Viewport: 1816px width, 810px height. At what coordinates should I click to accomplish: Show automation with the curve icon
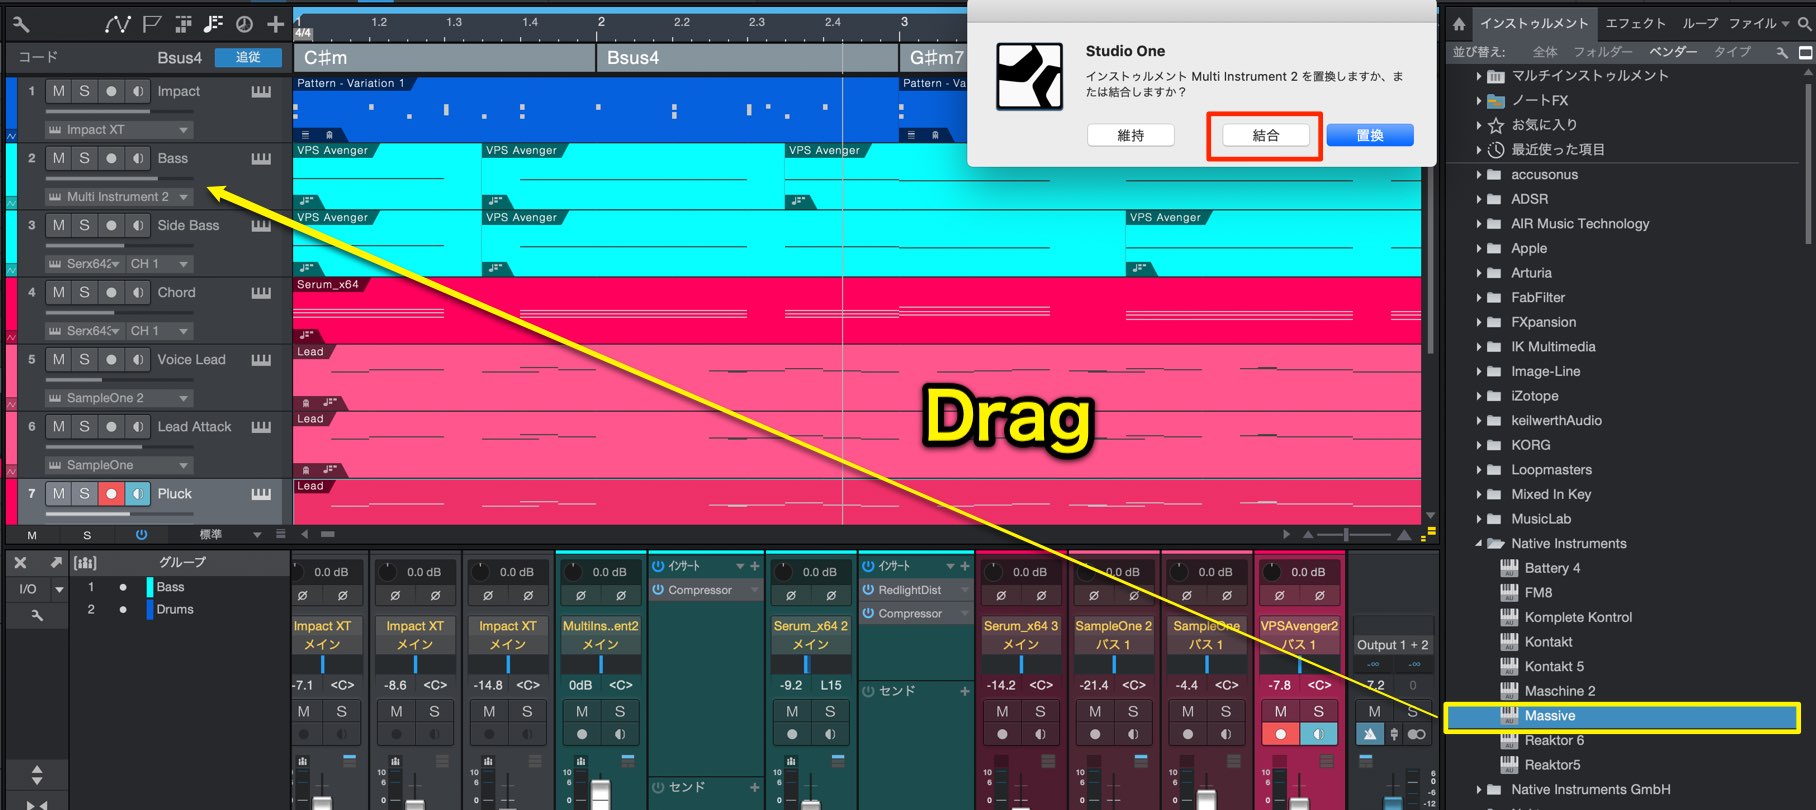118,23
